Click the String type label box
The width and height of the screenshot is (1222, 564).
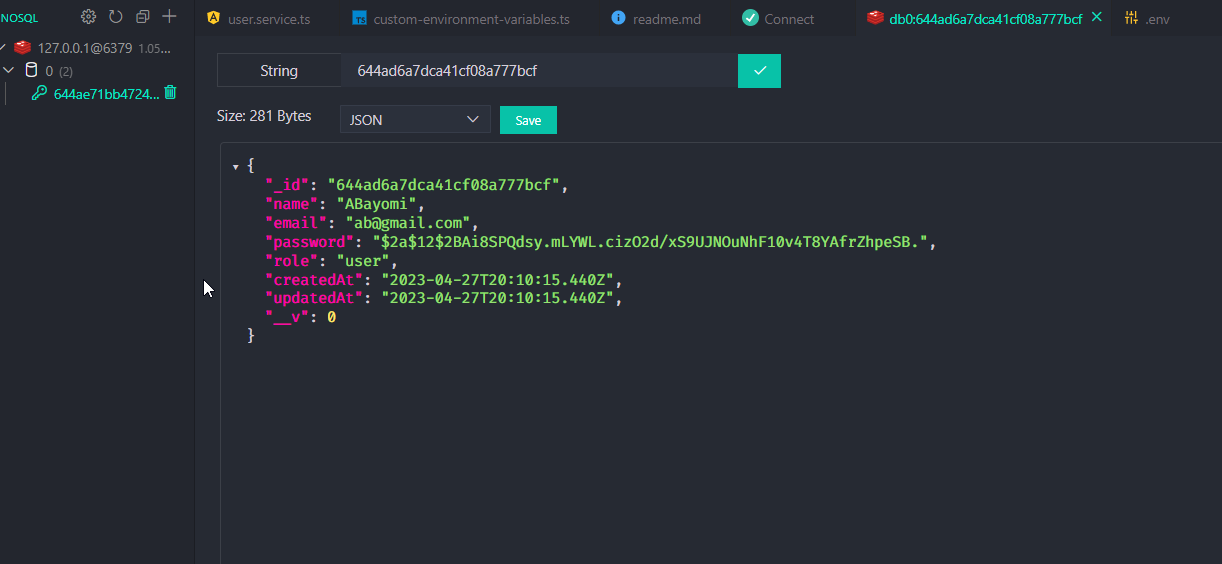click(x=279, y=71)
